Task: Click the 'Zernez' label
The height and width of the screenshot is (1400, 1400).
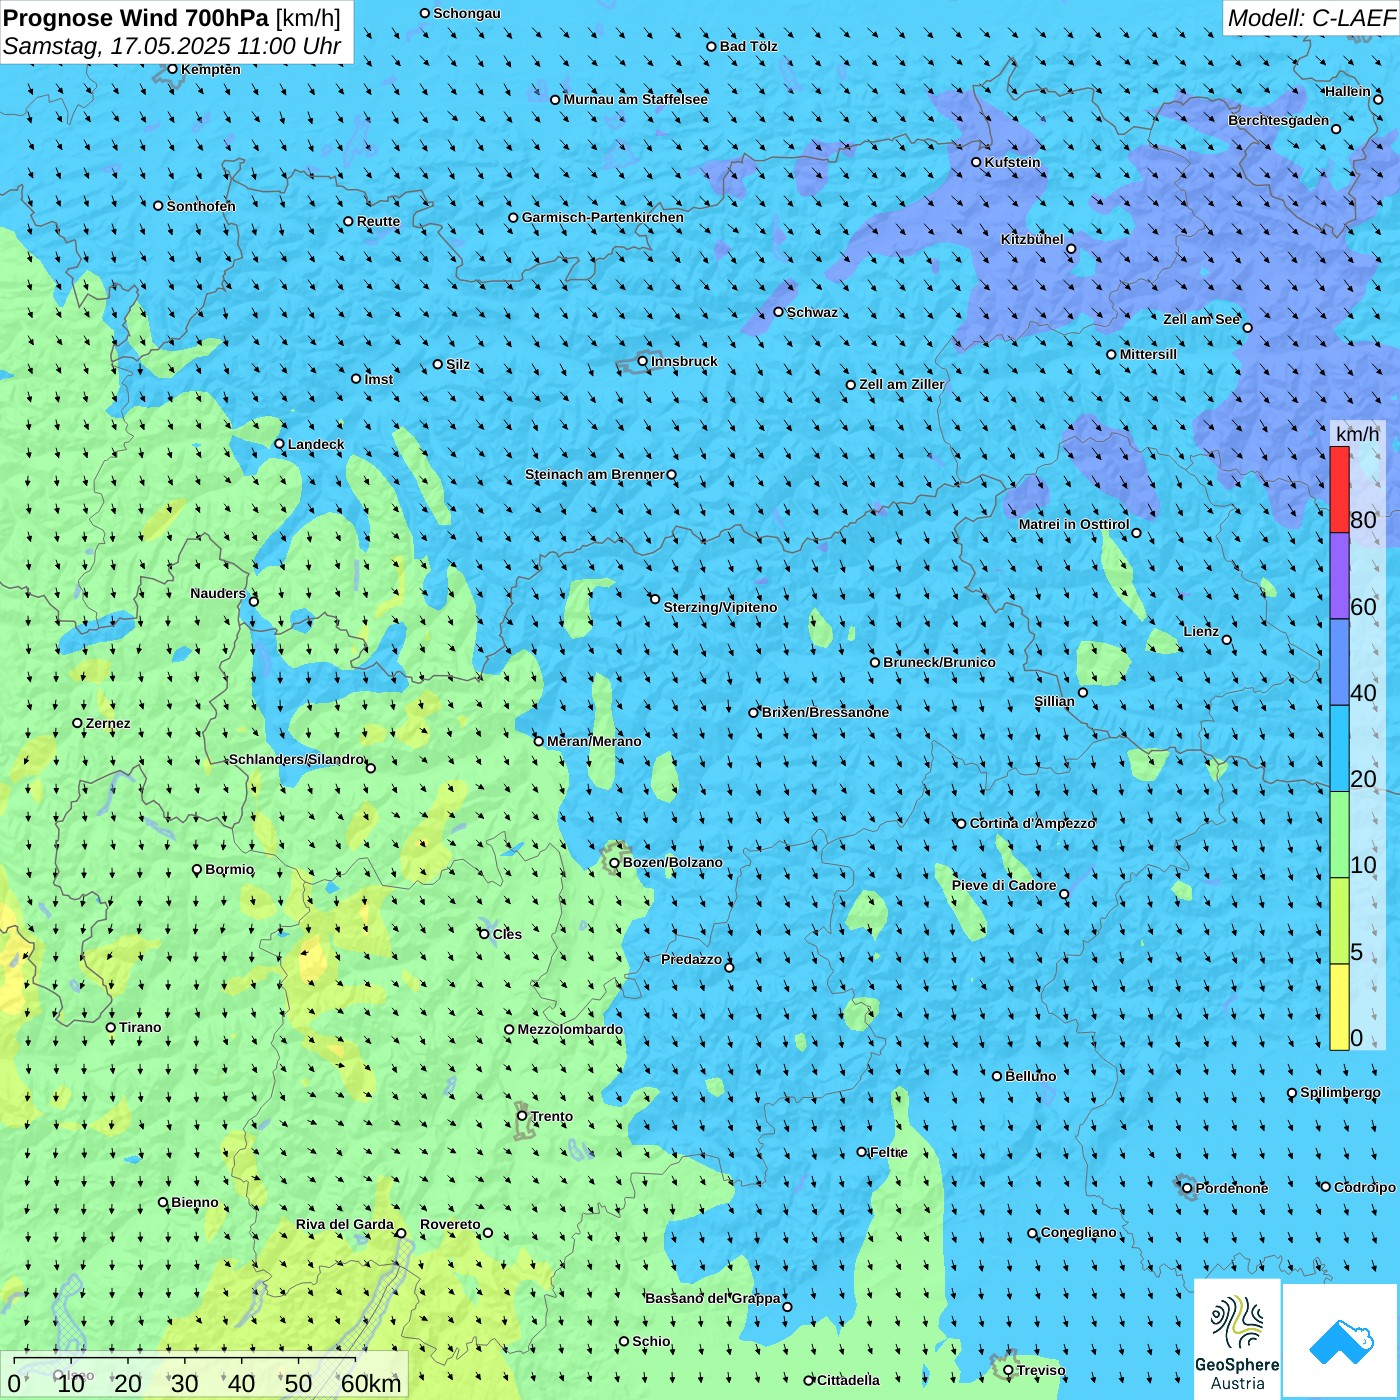Action: 108,723
